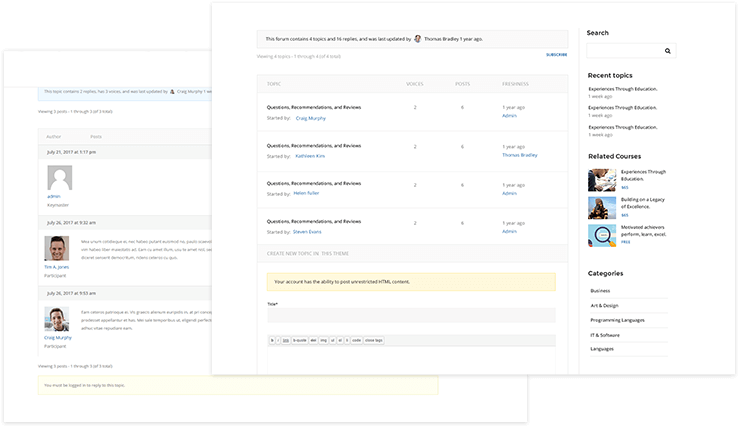Click the bold button in editor toolbar
This screenshot has height=427, width=739.
point(273,340)
